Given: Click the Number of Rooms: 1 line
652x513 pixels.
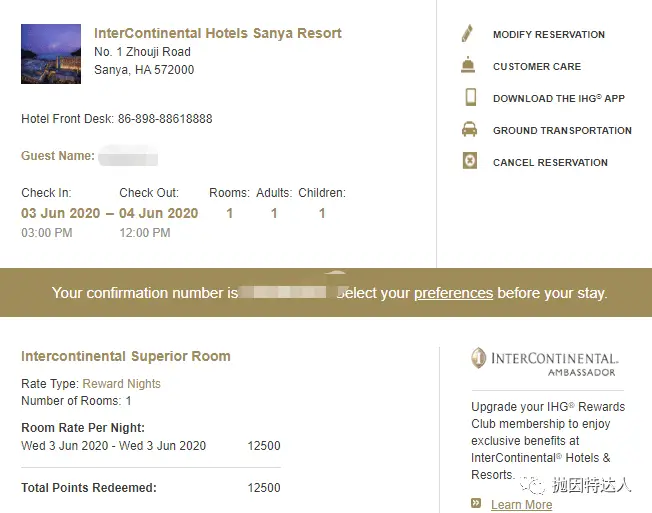Looking at the screenshot, I should click(x=76, y=401).
